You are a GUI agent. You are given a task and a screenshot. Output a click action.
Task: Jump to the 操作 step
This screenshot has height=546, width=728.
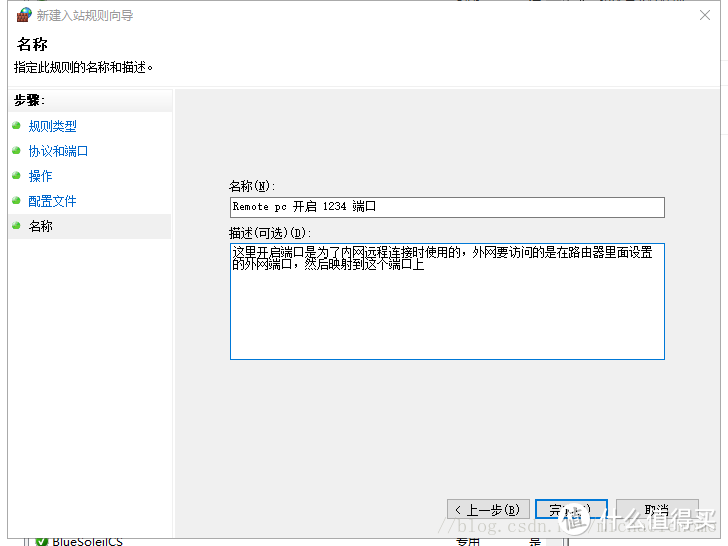[40, 176]
